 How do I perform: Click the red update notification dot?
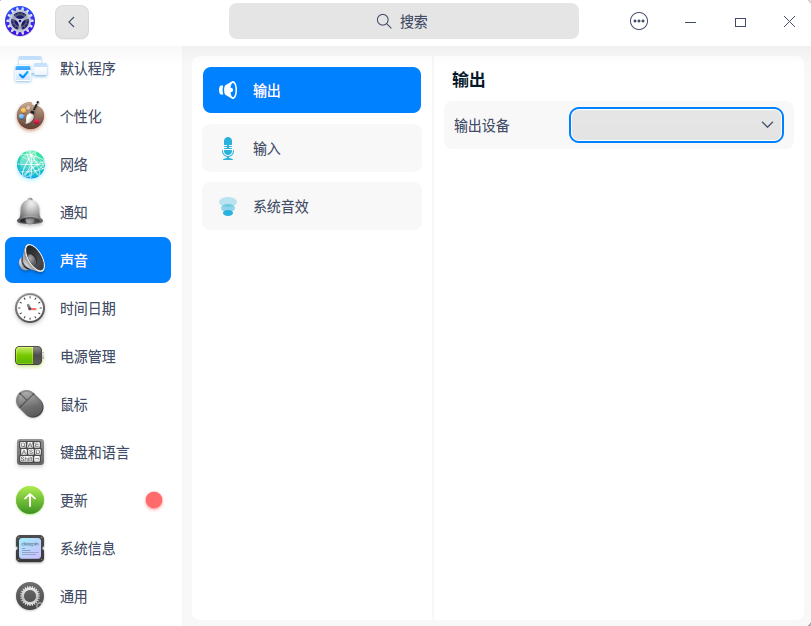click(154, 500)
